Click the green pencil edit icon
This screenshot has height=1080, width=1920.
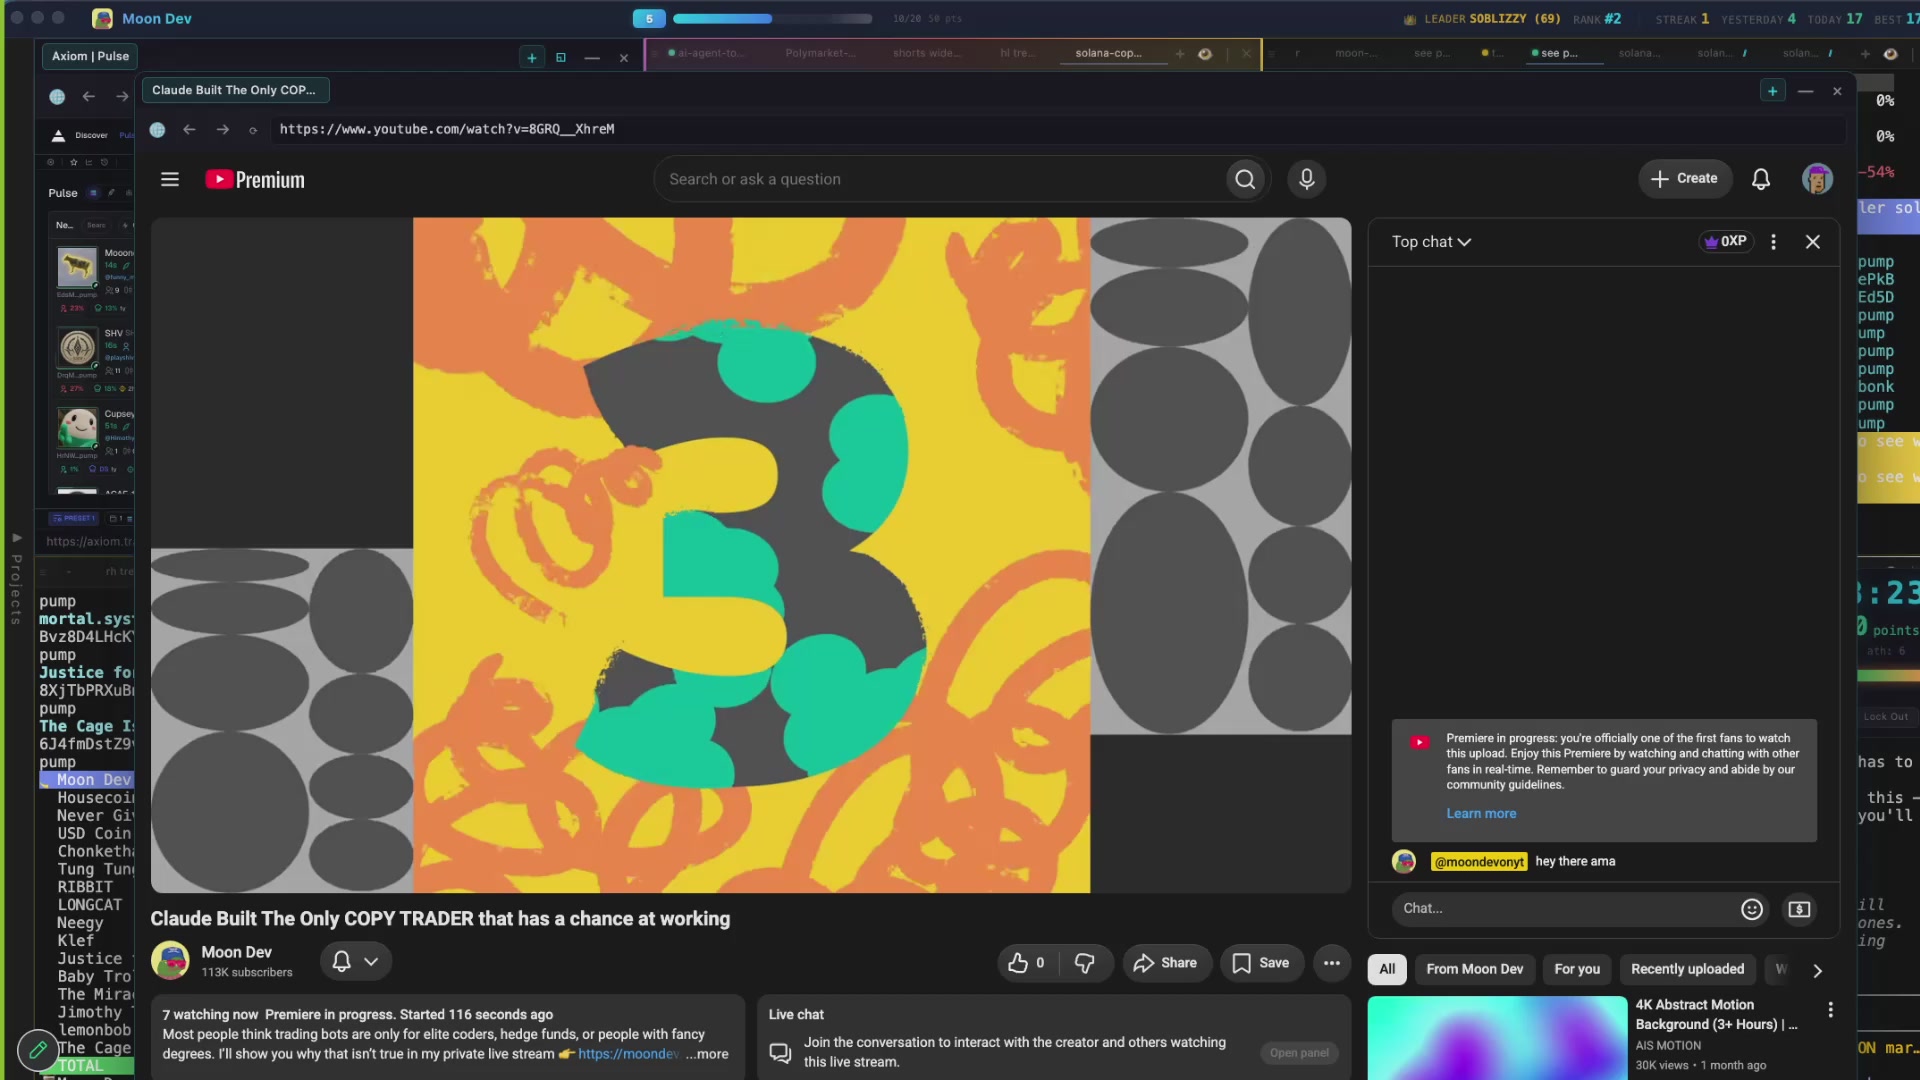pos(38,1049)
